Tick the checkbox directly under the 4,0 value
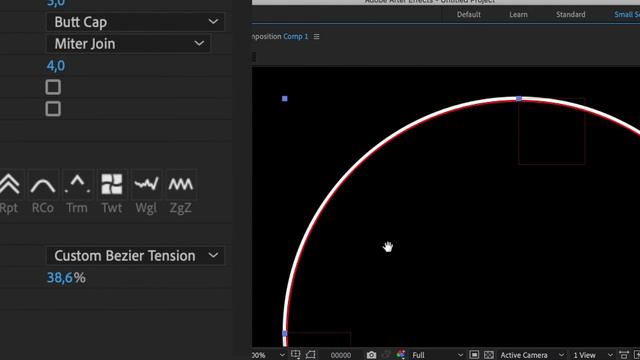640x360 pixels. click(53, 87)
